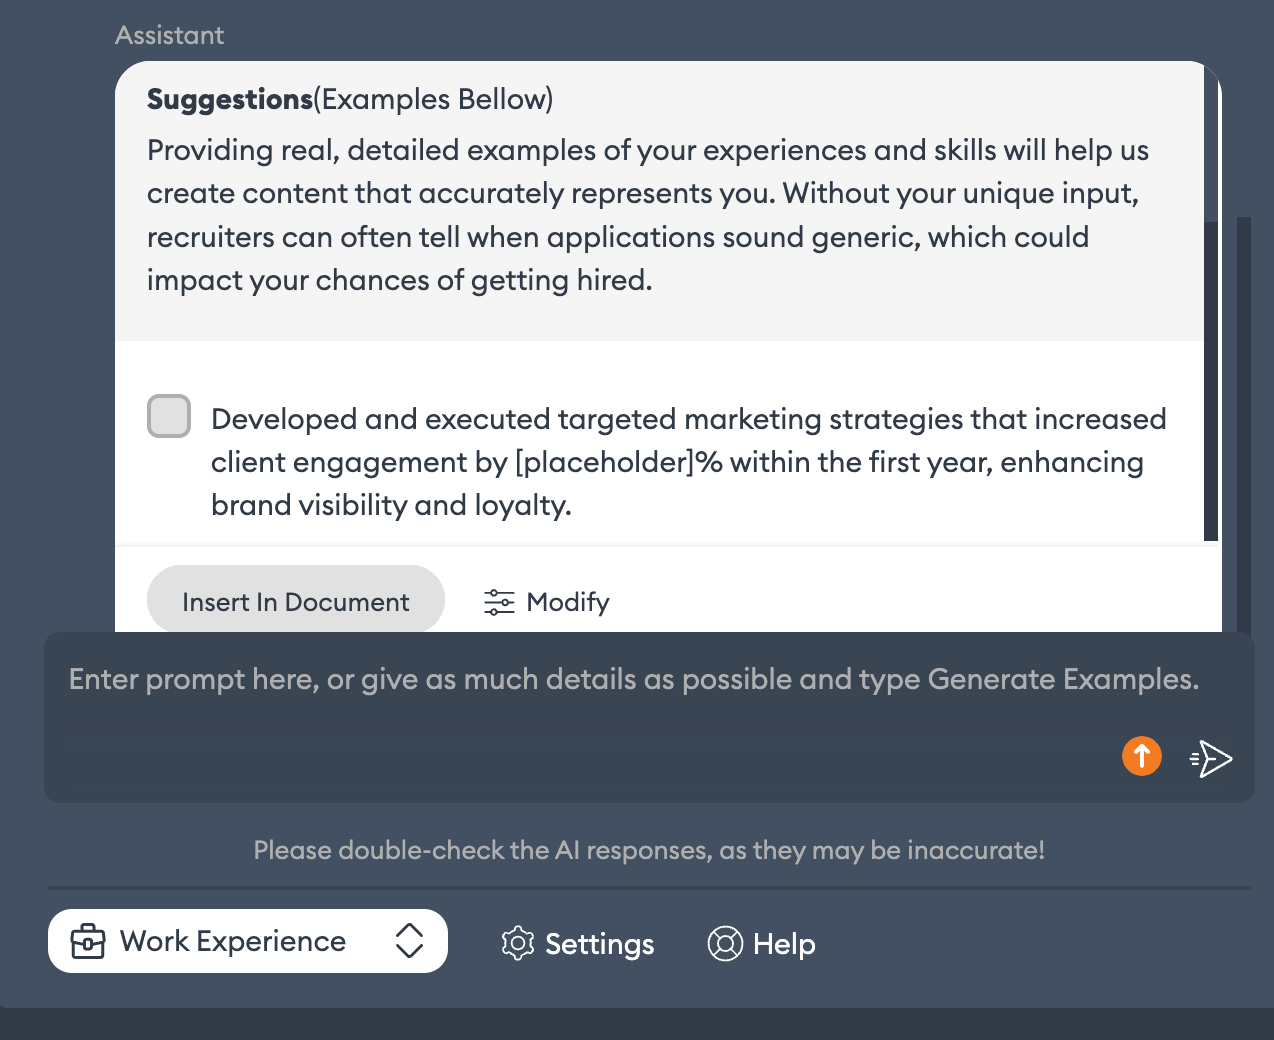The image size is (1274, 1040).
Task: Click the Modify sliders icon
Action: [x=499, y=602]
